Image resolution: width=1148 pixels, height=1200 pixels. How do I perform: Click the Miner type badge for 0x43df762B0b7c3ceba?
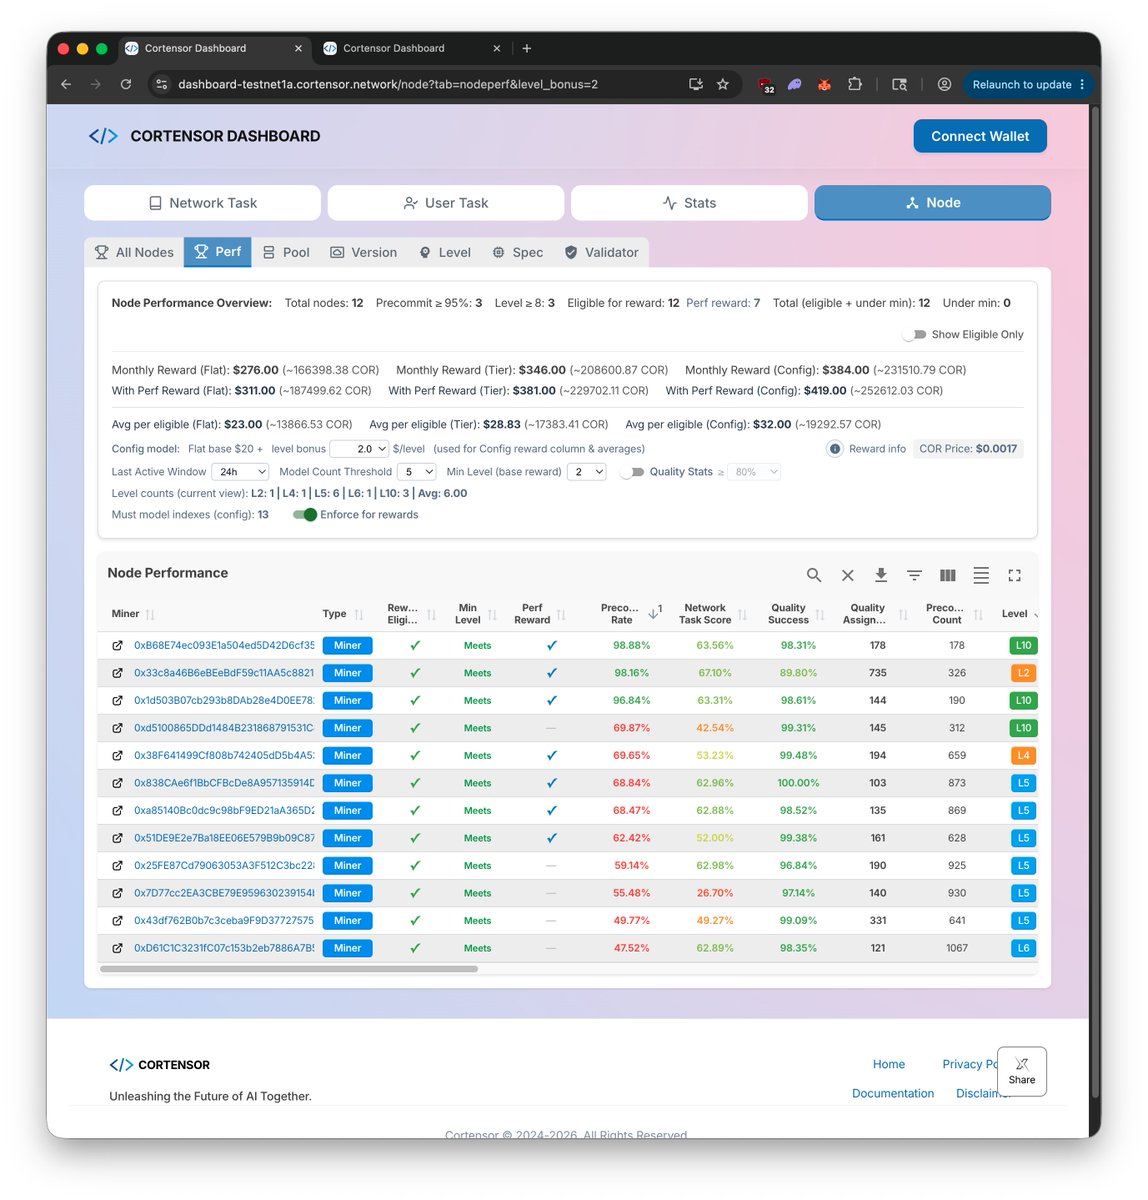click(x=347, y=921)
